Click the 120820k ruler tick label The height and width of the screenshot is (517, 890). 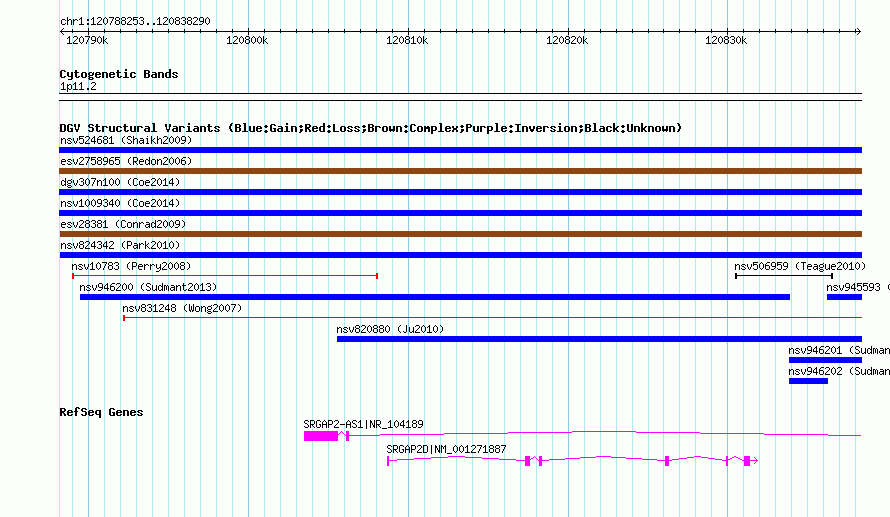[x=567, y=40]
